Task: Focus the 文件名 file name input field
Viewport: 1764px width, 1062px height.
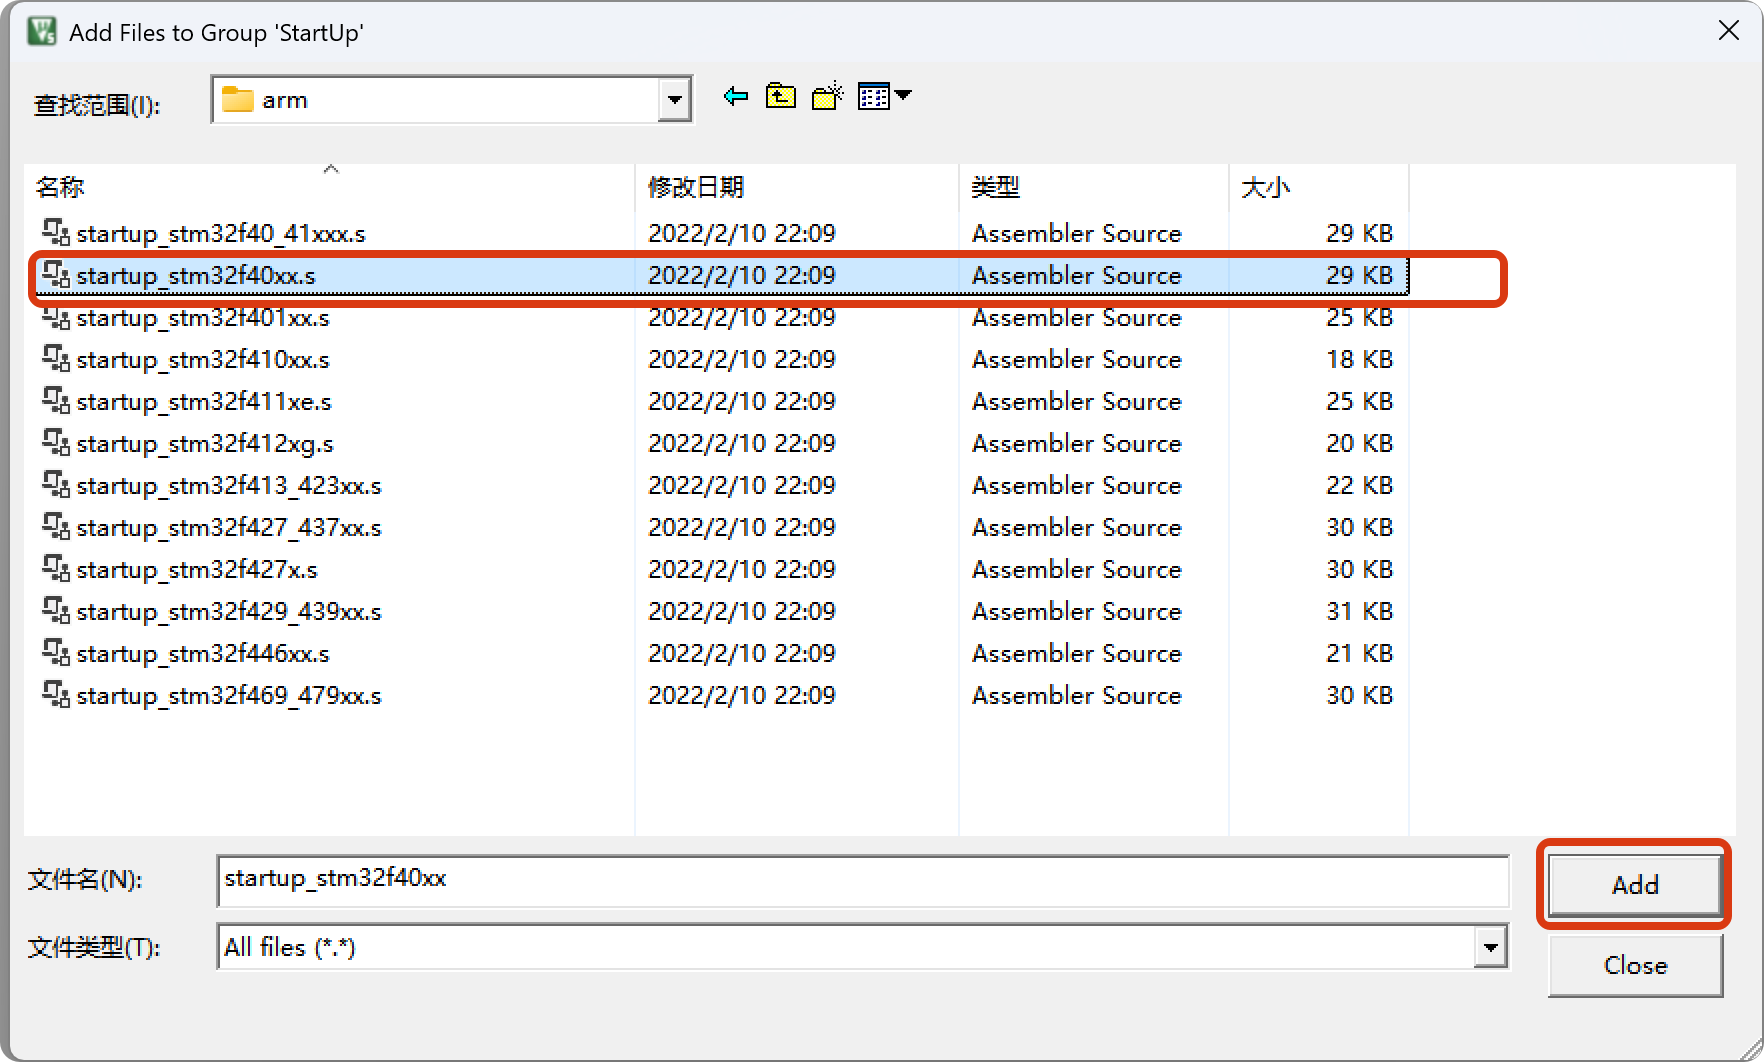Action: (862, 880)
